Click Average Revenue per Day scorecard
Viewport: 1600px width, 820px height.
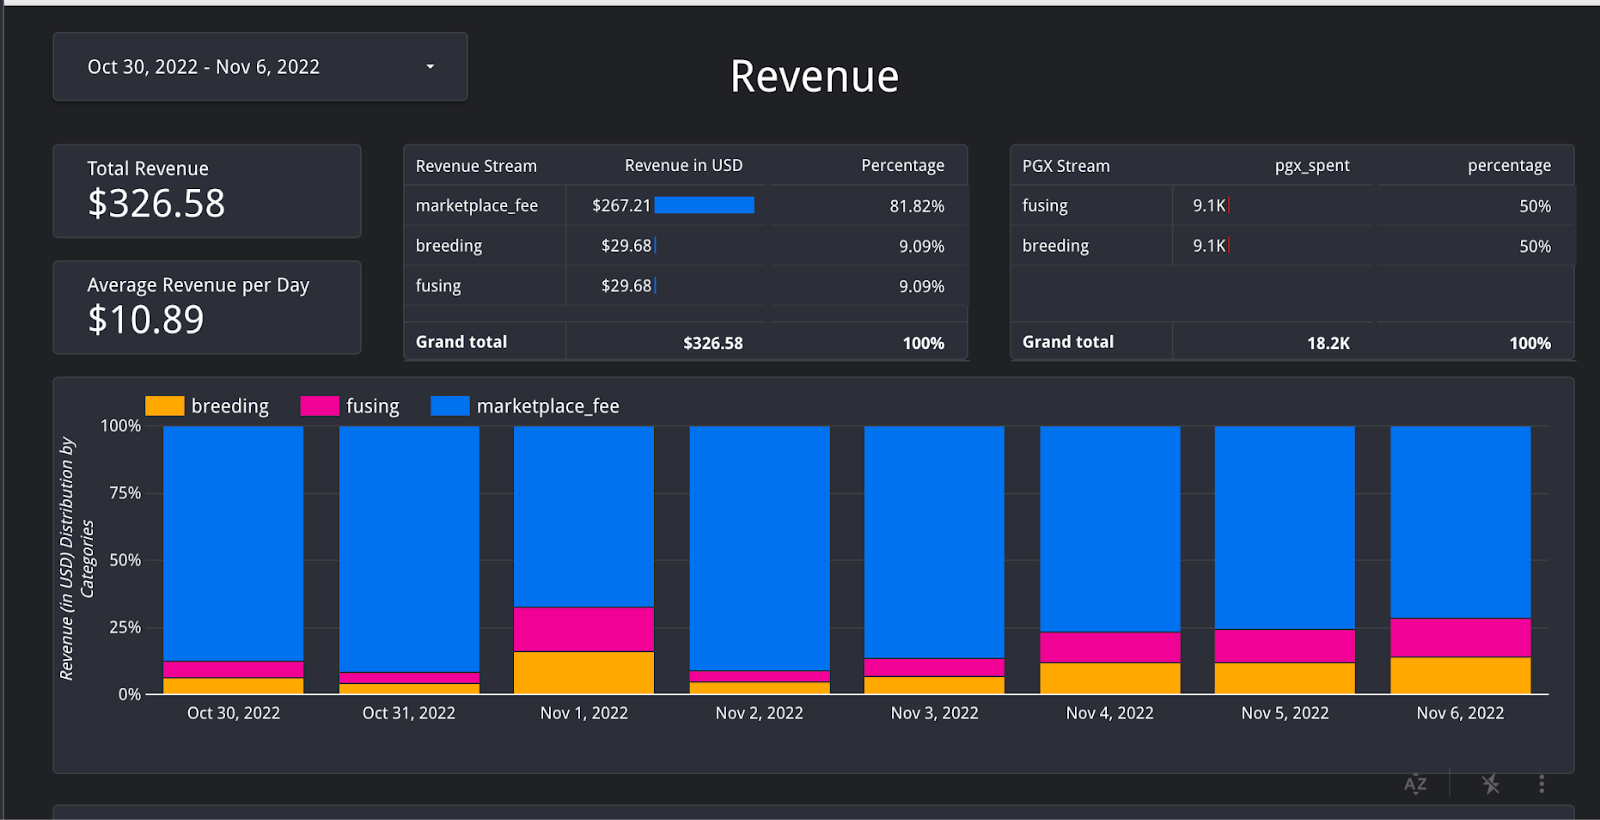tap(207, 307)
